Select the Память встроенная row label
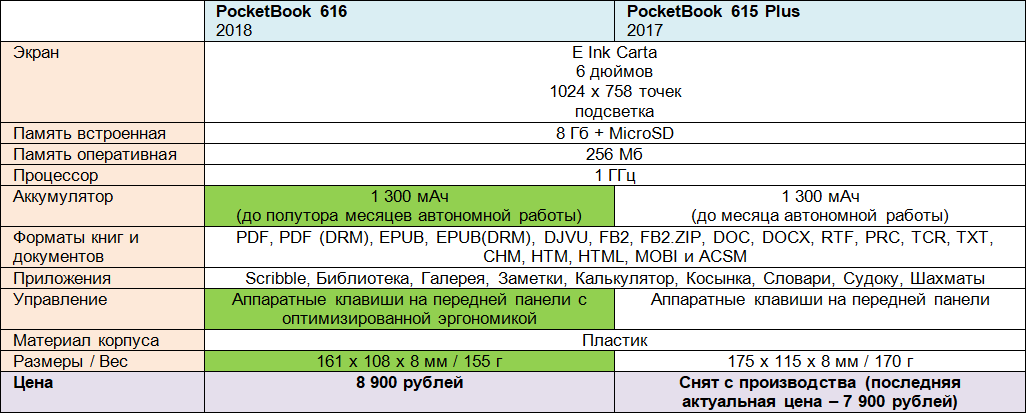The width and height of the screenshot is (1026, 413). tap(103, 134)
